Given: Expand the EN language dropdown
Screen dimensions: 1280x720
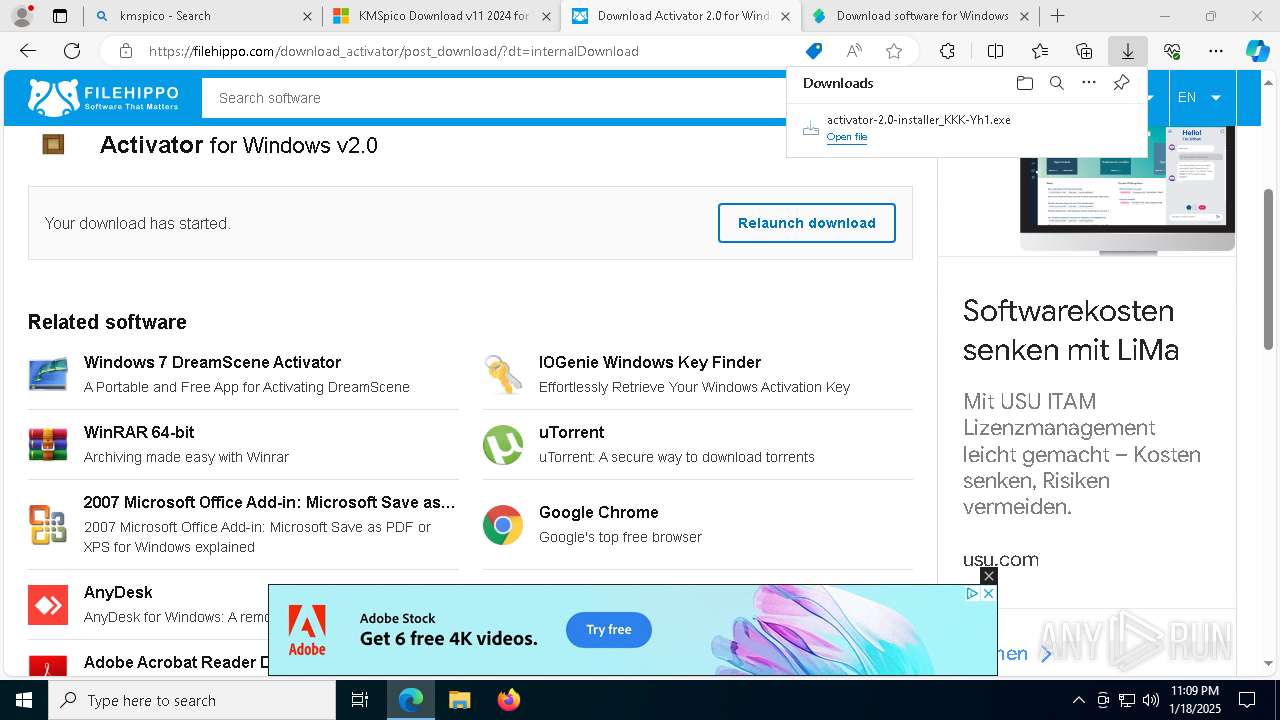Looking at the screenshot, I should 1199,97.
